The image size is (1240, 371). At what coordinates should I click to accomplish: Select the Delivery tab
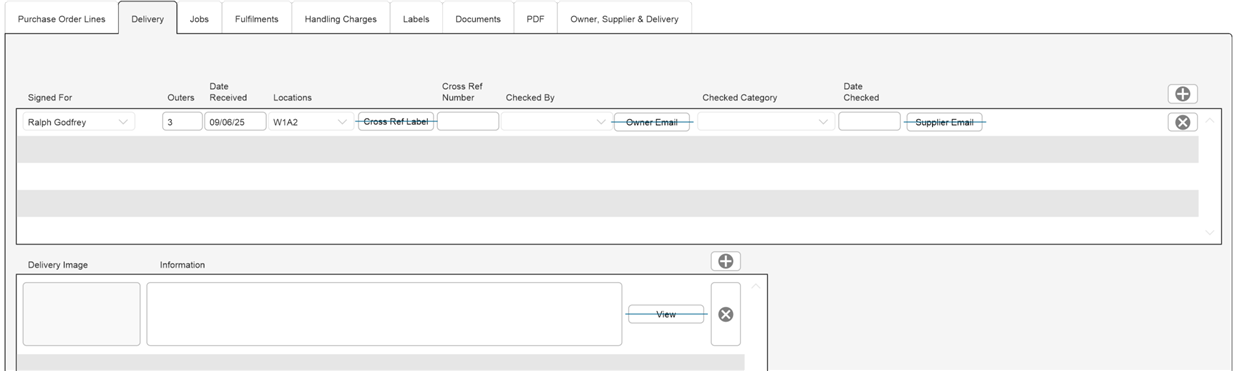click(148, 19)
